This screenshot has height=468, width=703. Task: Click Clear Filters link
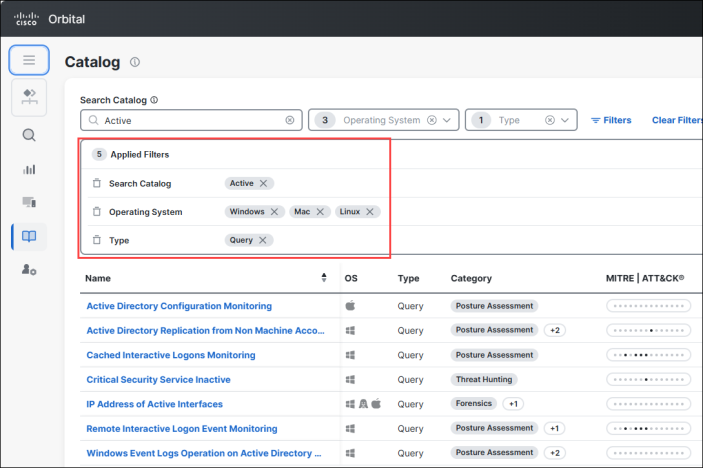(x=677, y=120)
